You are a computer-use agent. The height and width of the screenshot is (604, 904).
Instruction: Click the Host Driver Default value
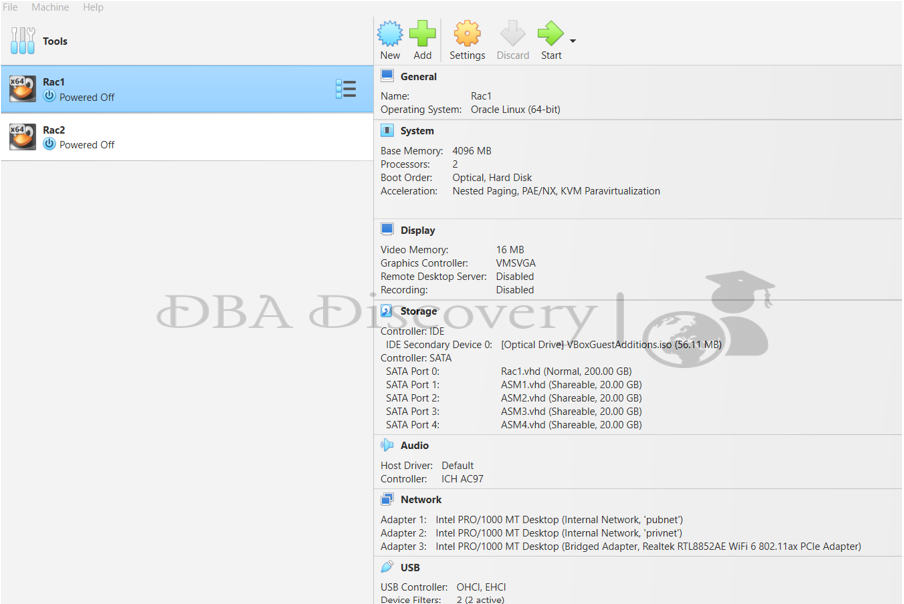coord(457,465)
